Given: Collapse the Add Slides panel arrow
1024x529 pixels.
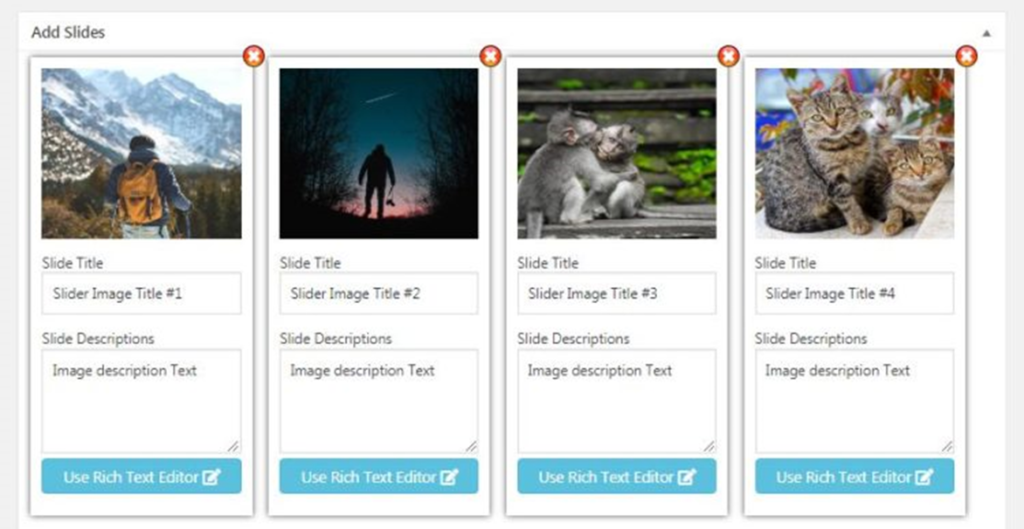Looking at the screenshot, I should pyautogui.click(x=986, y=33).
